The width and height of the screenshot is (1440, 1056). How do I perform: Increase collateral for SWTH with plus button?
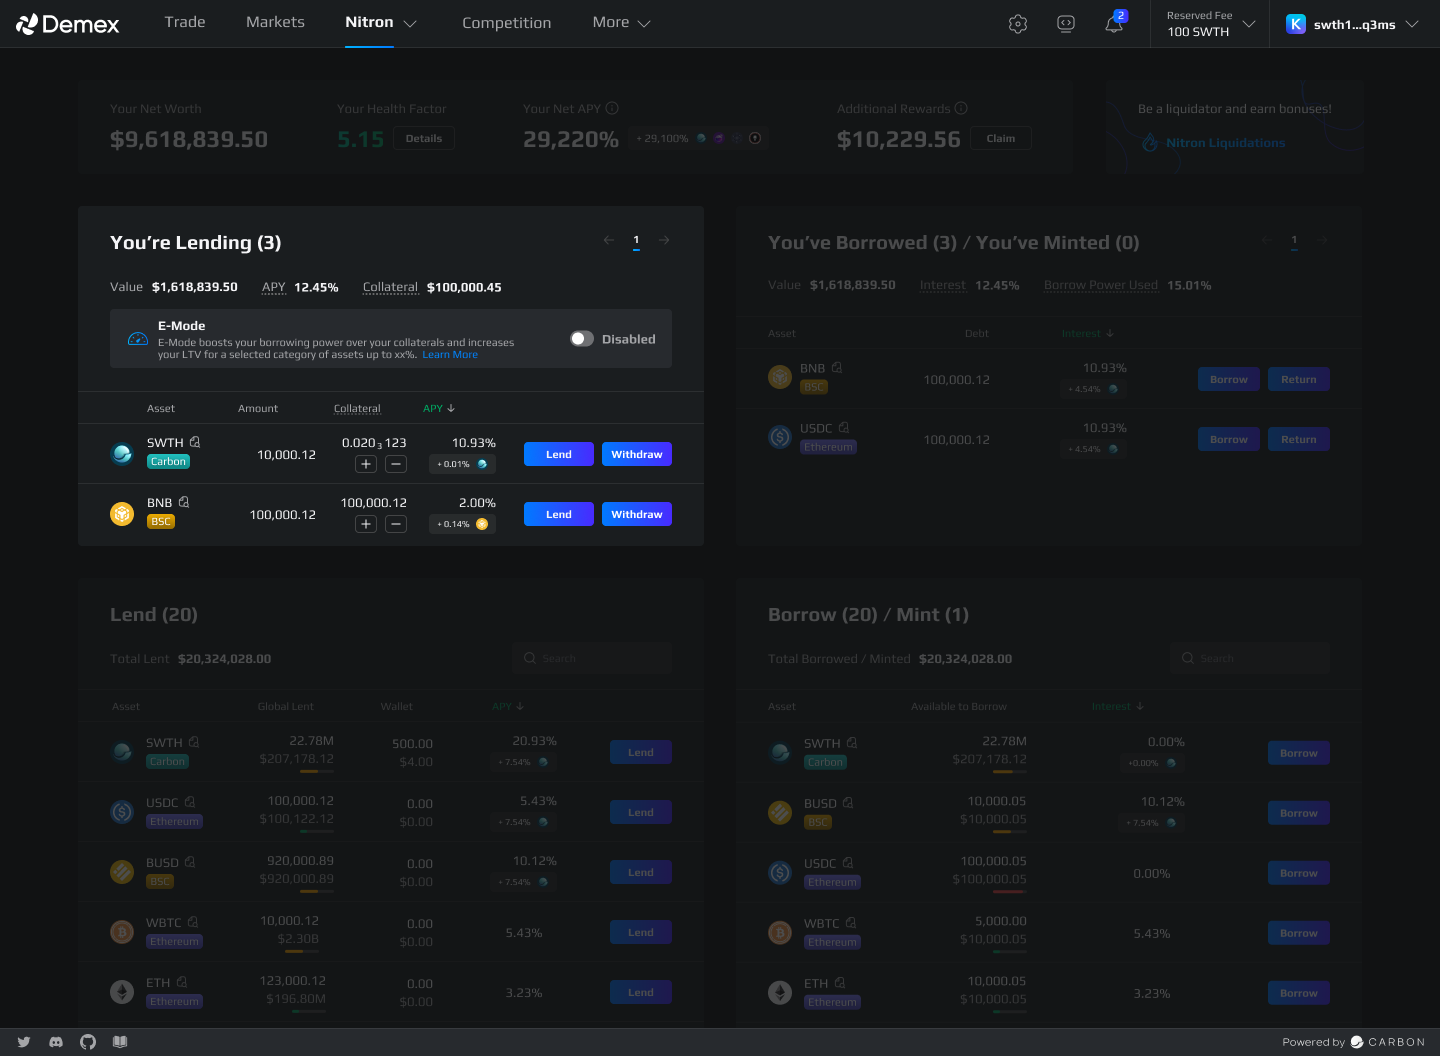tap(366, 464)
